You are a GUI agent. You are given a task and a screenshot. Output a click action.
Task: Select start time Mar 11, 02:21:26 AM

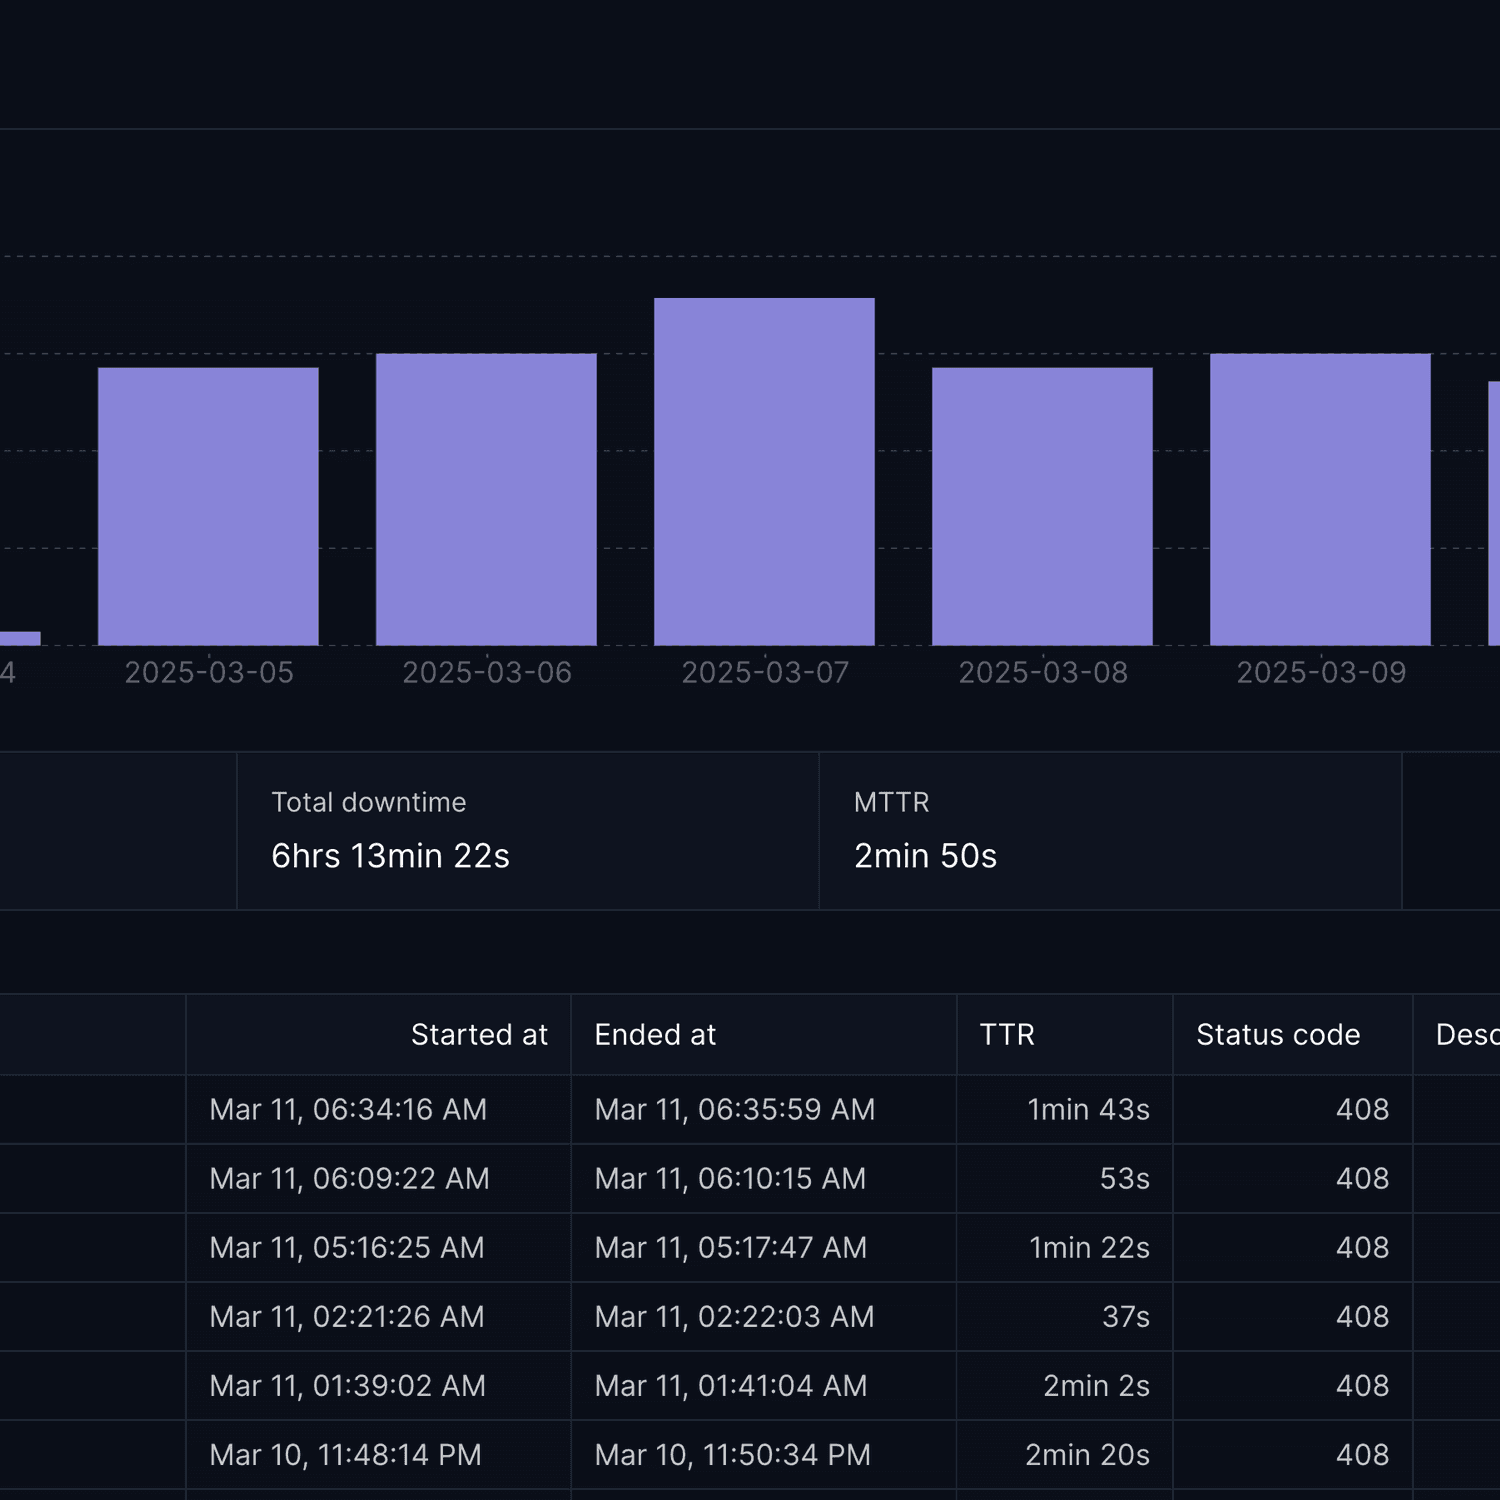point(347,1317)
